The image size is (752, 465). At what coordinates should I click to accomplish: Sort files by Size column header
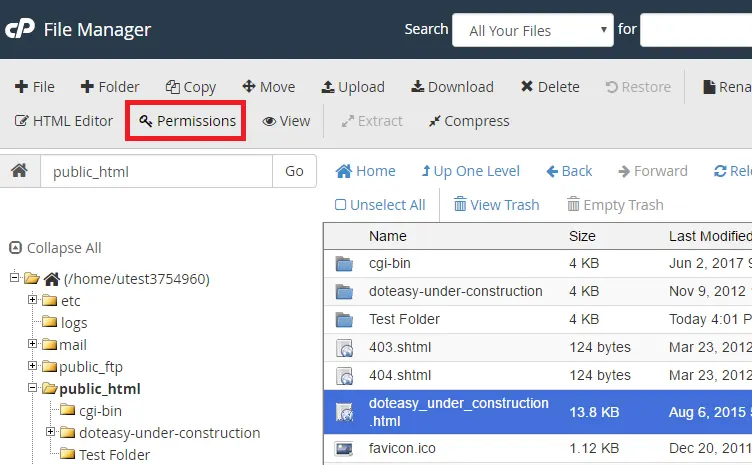coord(582,237)
